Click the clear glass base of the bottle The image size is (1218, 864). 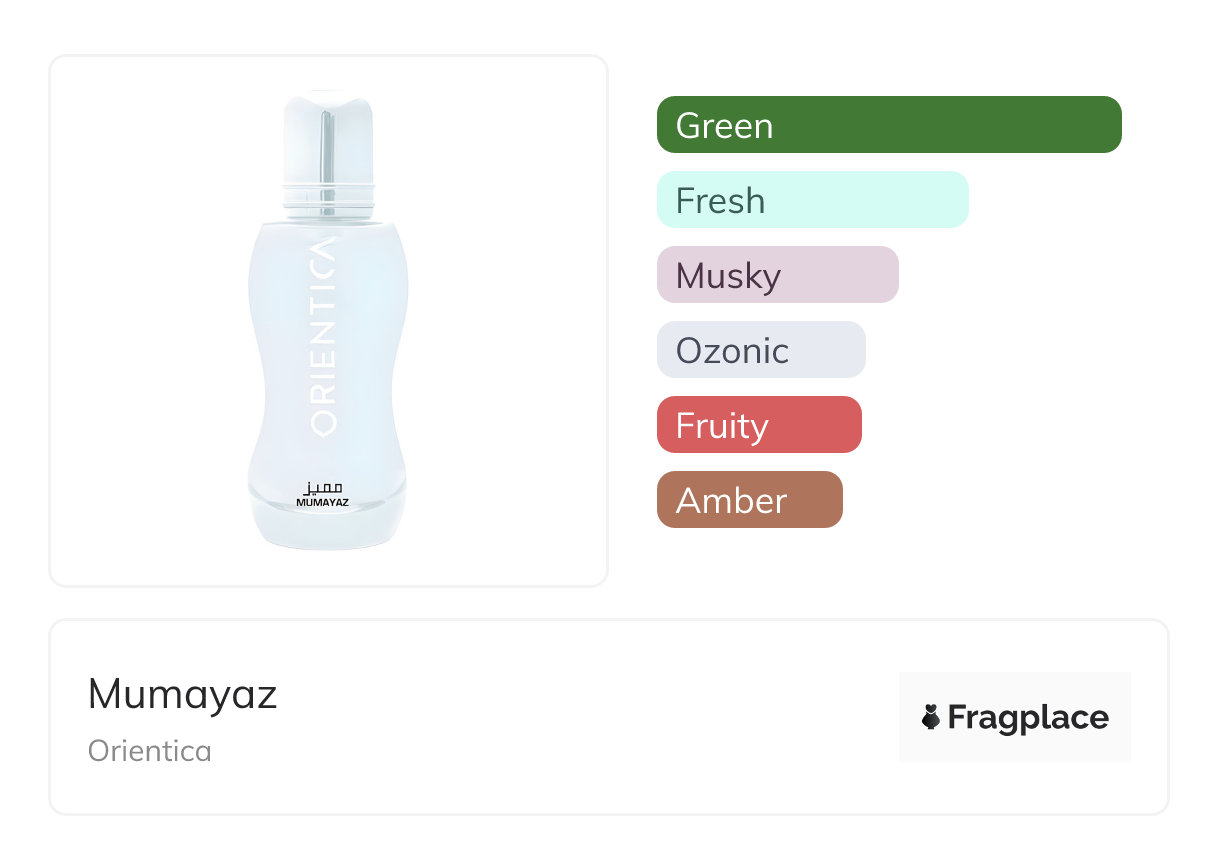(x=328, y=528)
